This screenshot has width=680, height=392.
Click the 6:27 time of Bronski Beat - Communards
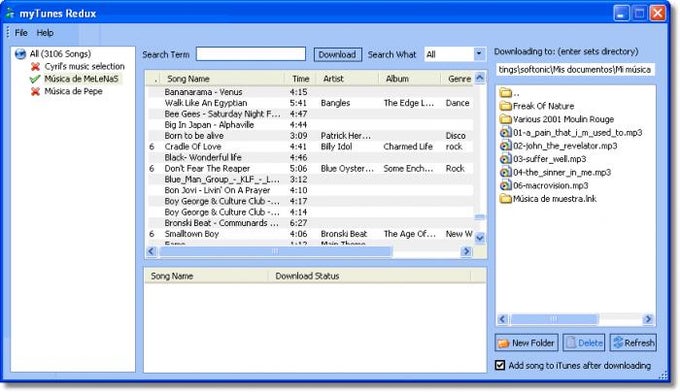pos(298,223)
